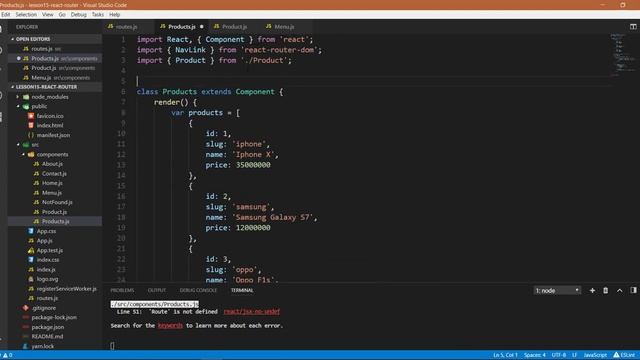This screenshot has width=640, height=360.
Task: Collapse the components folder
Action: pos(52,154)
